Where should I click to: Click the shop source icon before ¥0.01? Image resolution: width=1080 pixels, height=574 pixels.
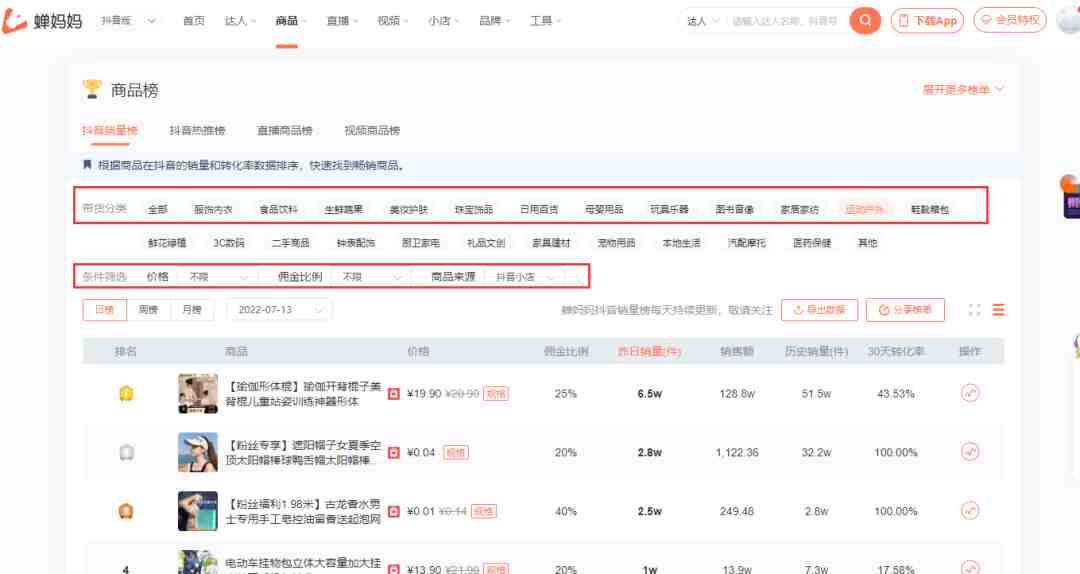point(394,511)
